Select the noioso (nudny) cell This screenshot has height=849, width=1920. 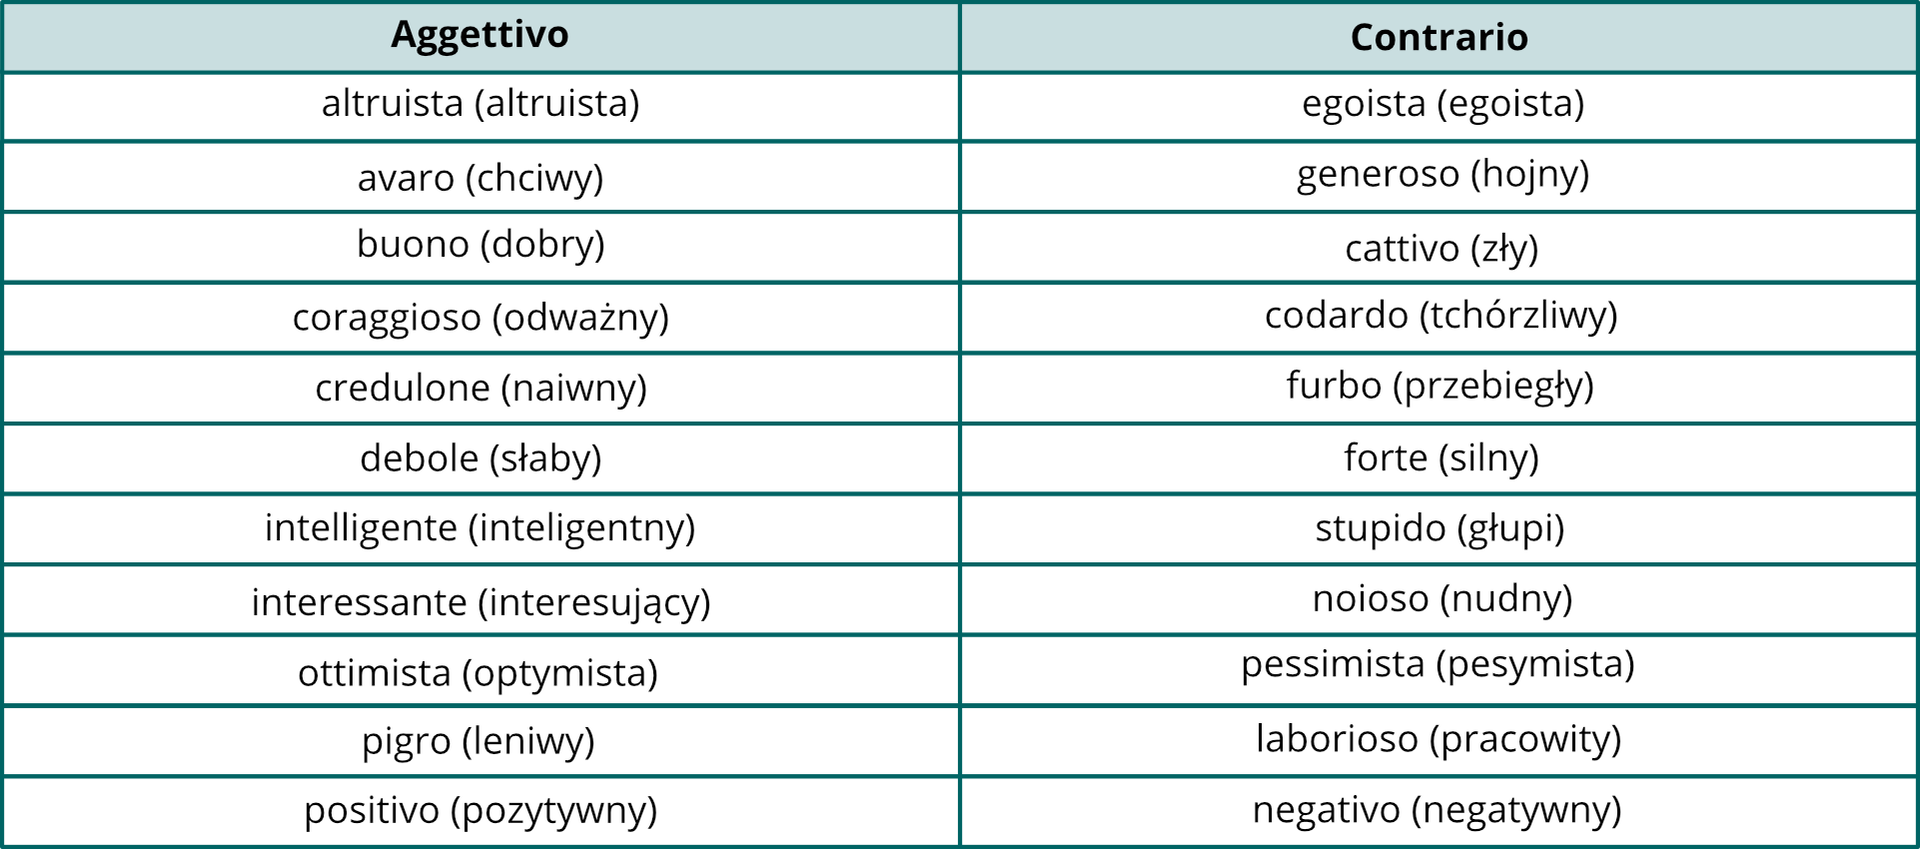1441,599
